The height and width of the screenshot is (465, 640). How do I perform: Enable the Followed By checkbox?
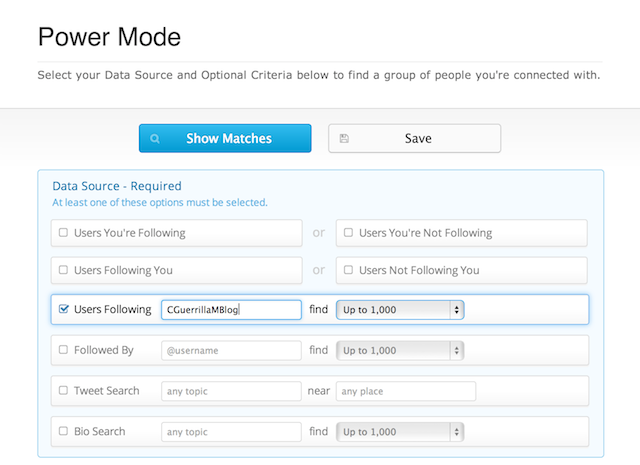click(x=64, y=350)
